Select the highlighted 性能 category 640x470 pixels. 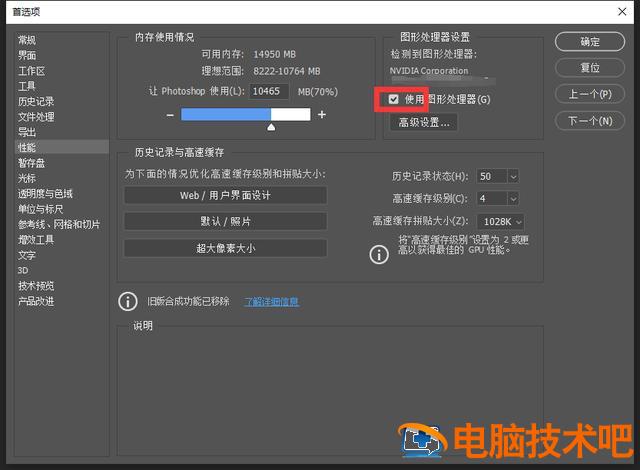(62, 147)
